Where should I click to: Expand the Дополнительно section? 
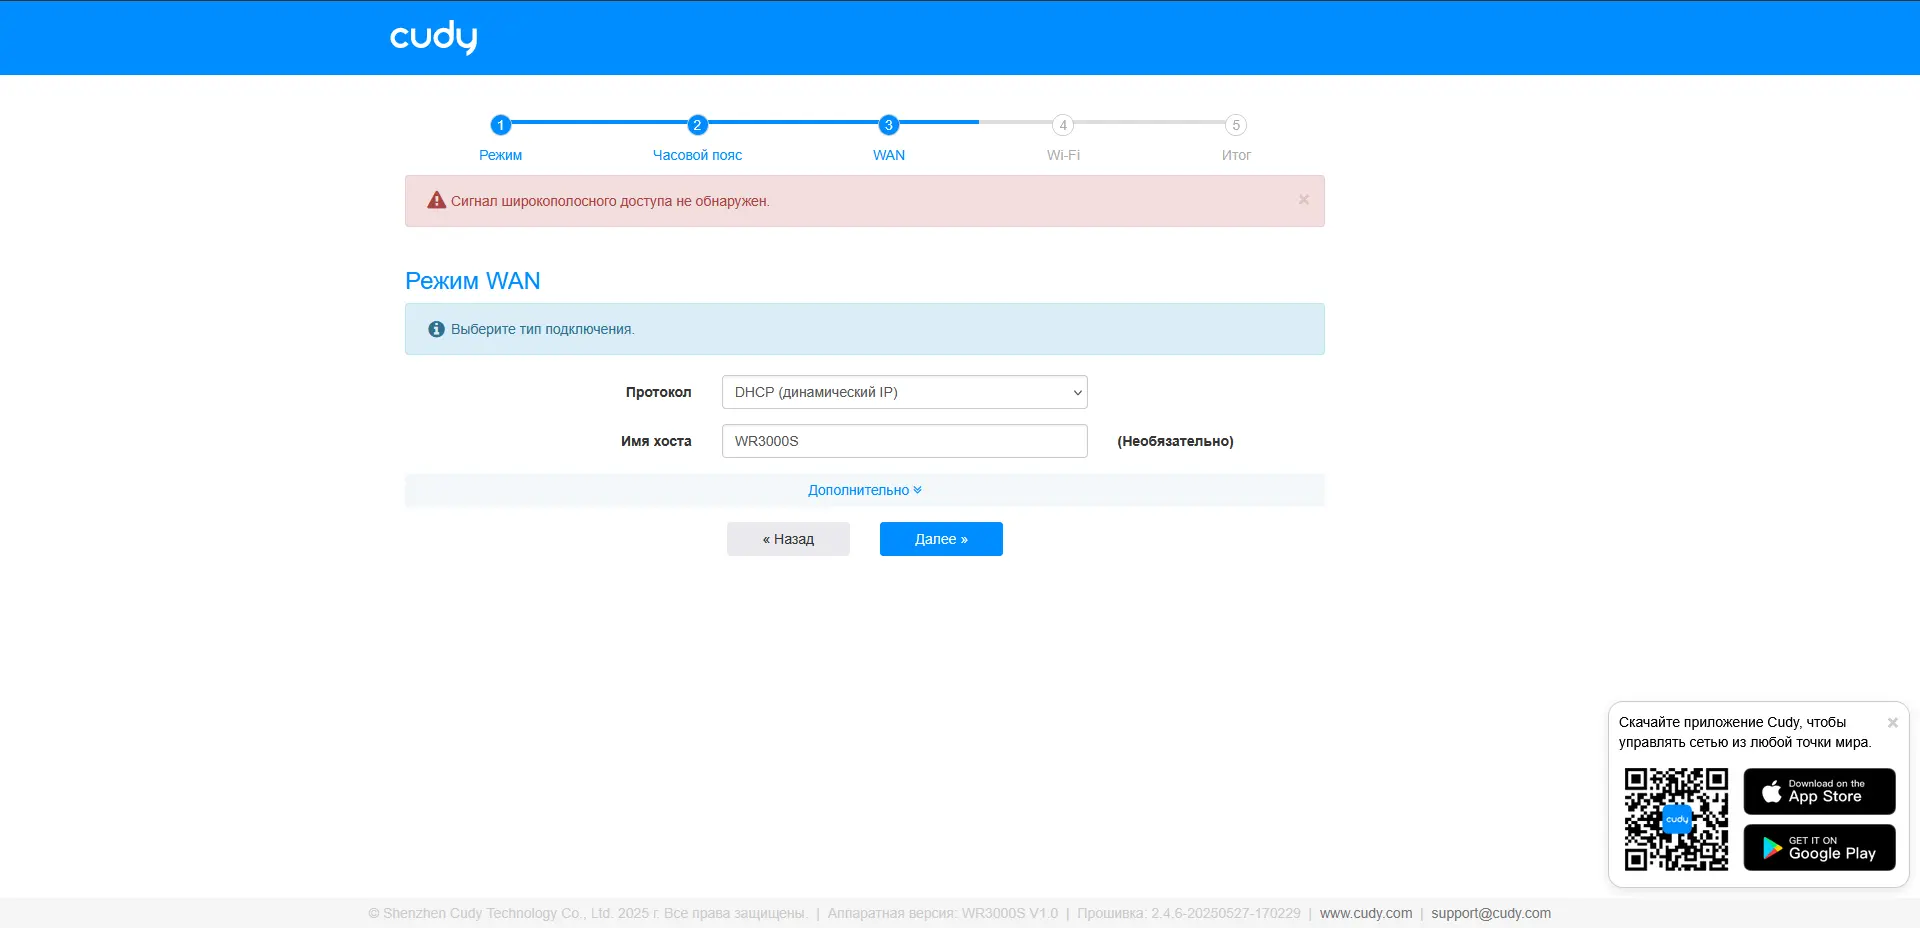(864, 490)
